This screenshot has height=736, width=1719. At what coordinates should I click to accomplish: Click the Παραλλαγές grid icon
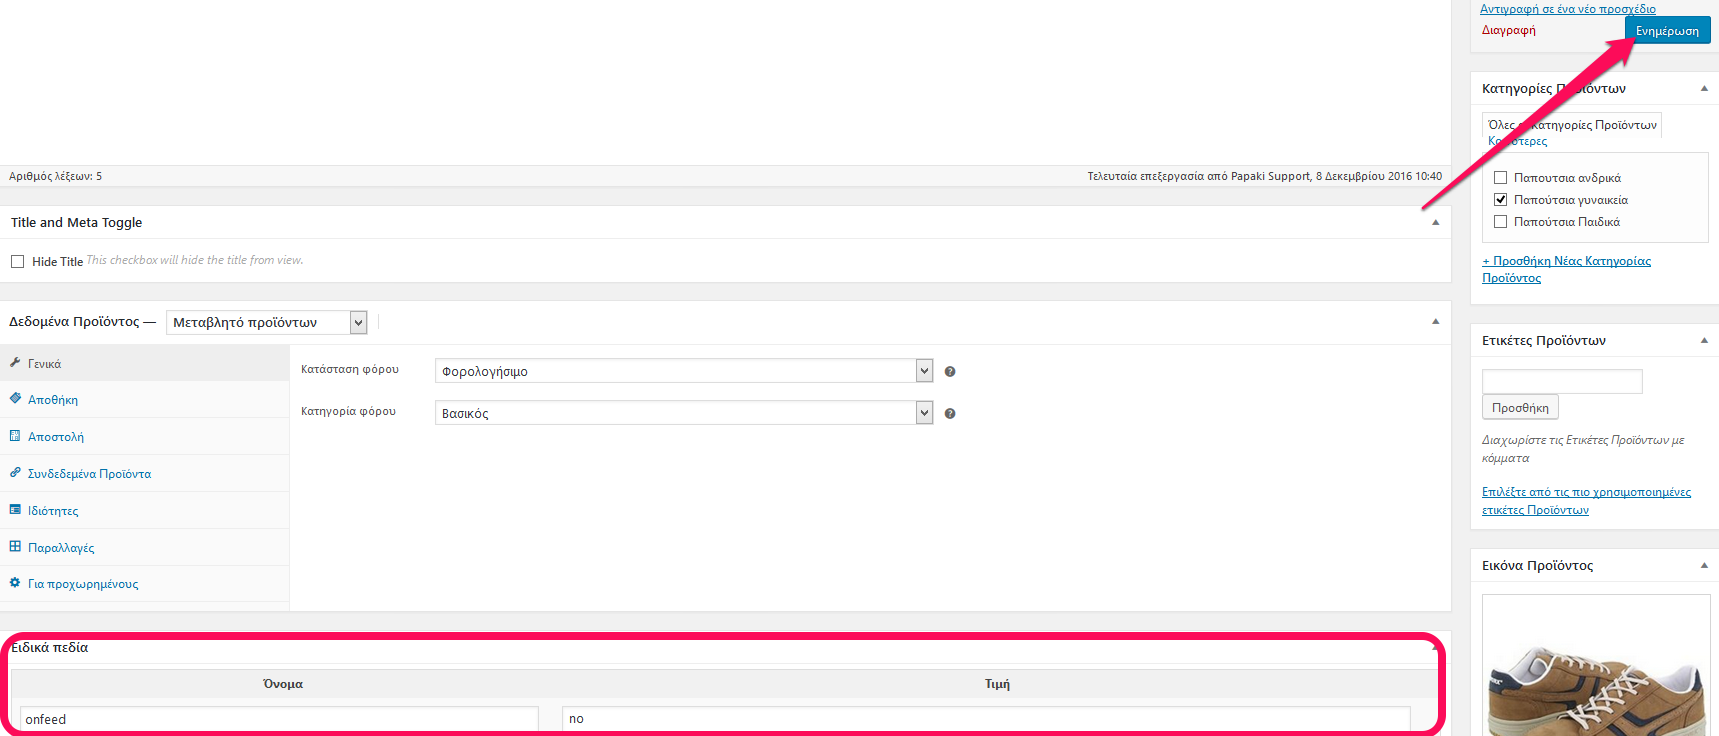(x=15, y=547)
